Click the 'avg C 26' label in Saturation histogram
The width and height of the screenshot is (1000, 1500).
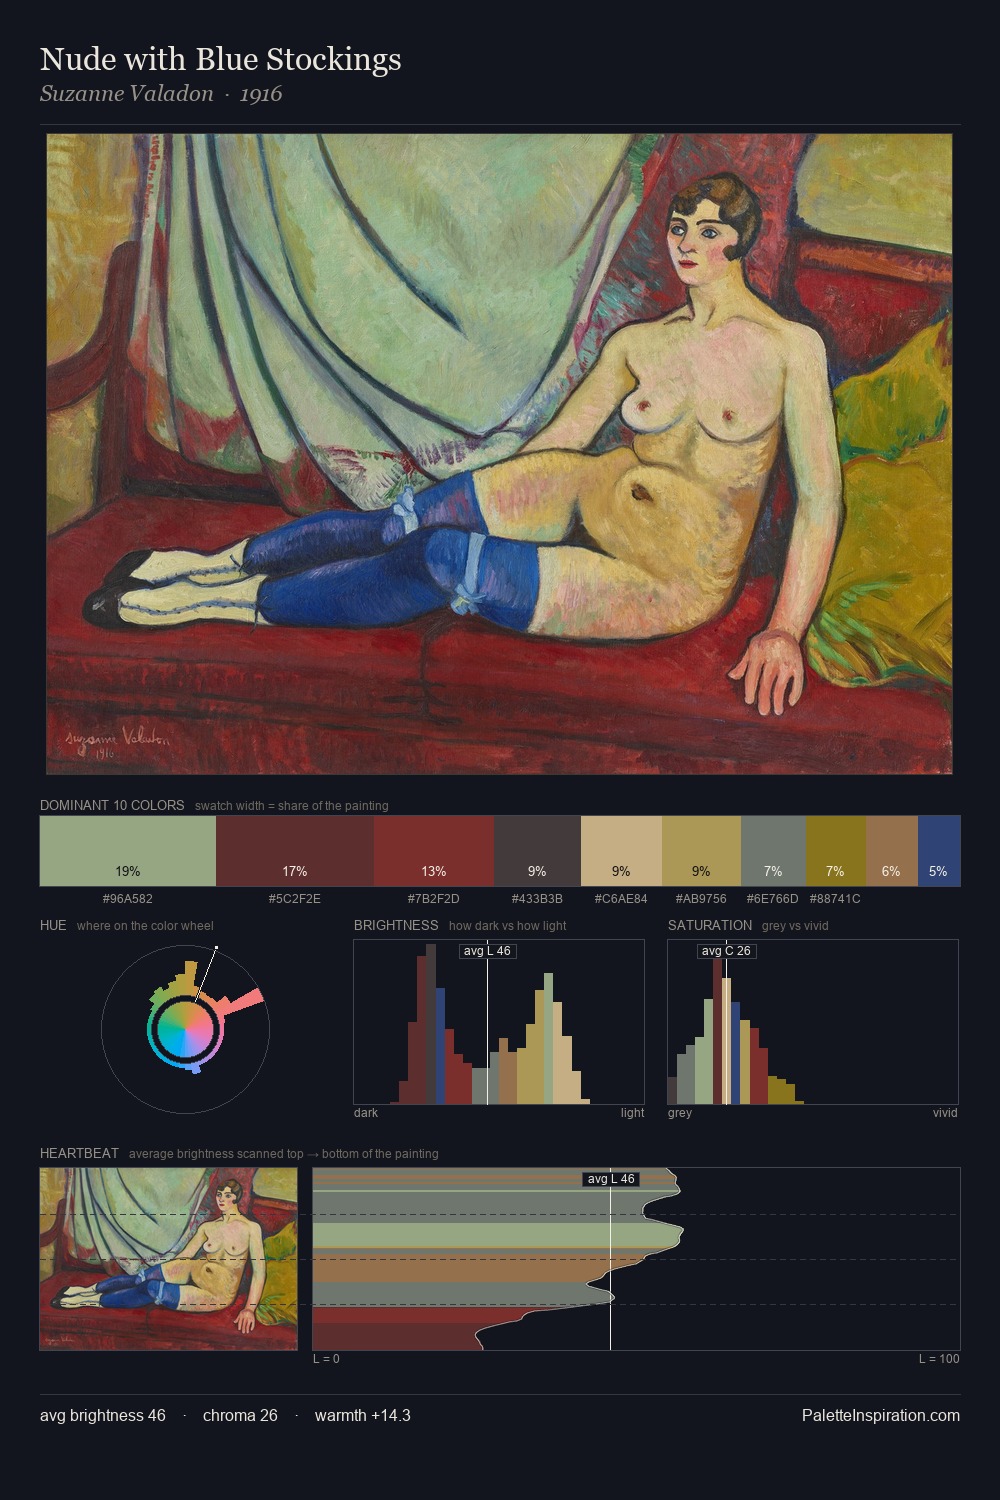[726, 951]
